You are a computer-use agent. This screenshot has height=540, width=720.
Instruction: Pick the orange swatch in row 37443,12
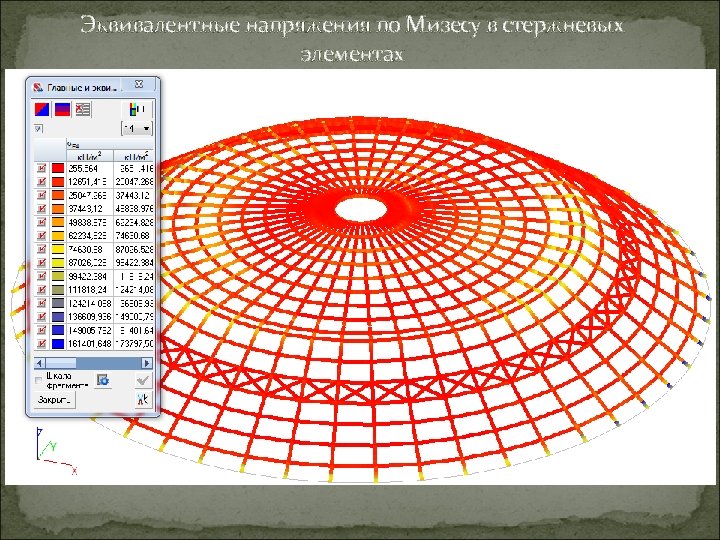(58, 209)
